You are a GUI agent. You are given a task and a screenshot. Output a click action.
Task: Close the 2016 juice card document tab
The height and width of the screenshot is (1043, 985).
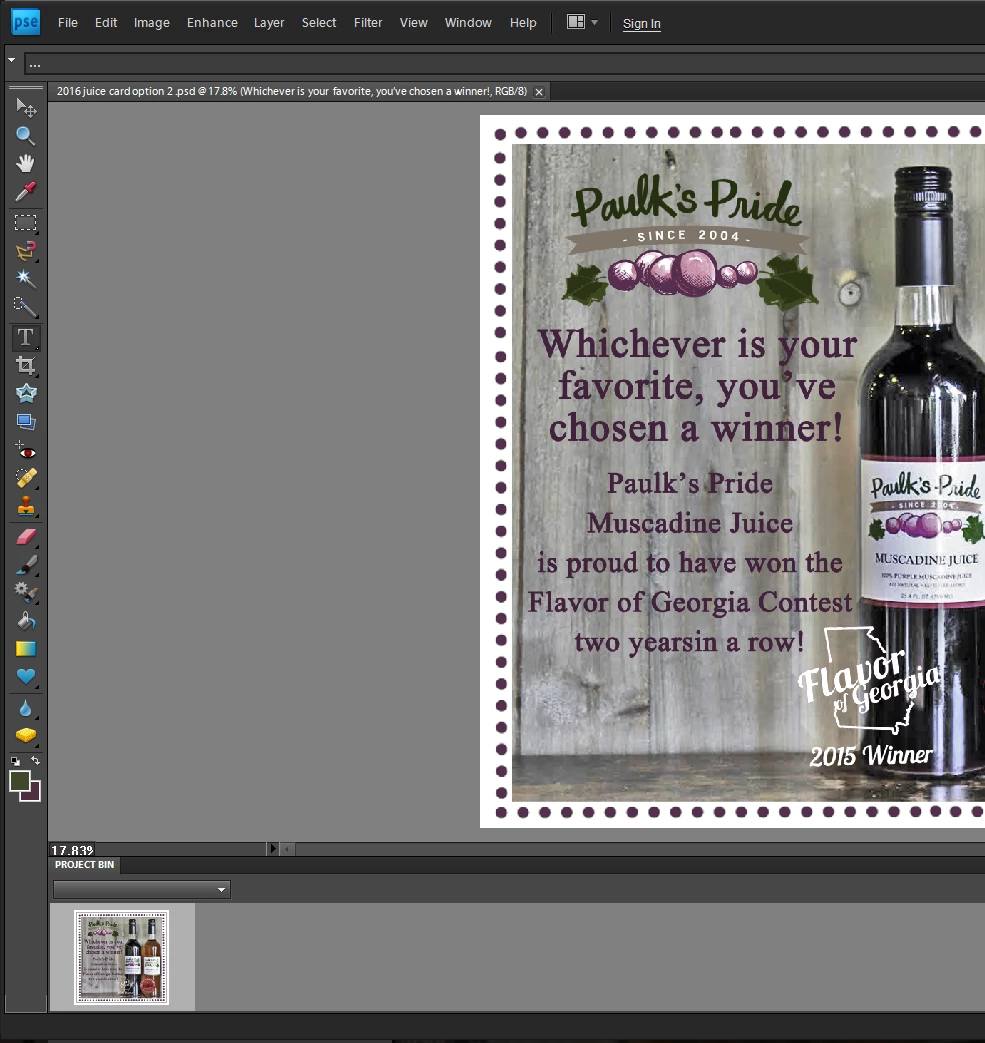click(x=539, y=92)
